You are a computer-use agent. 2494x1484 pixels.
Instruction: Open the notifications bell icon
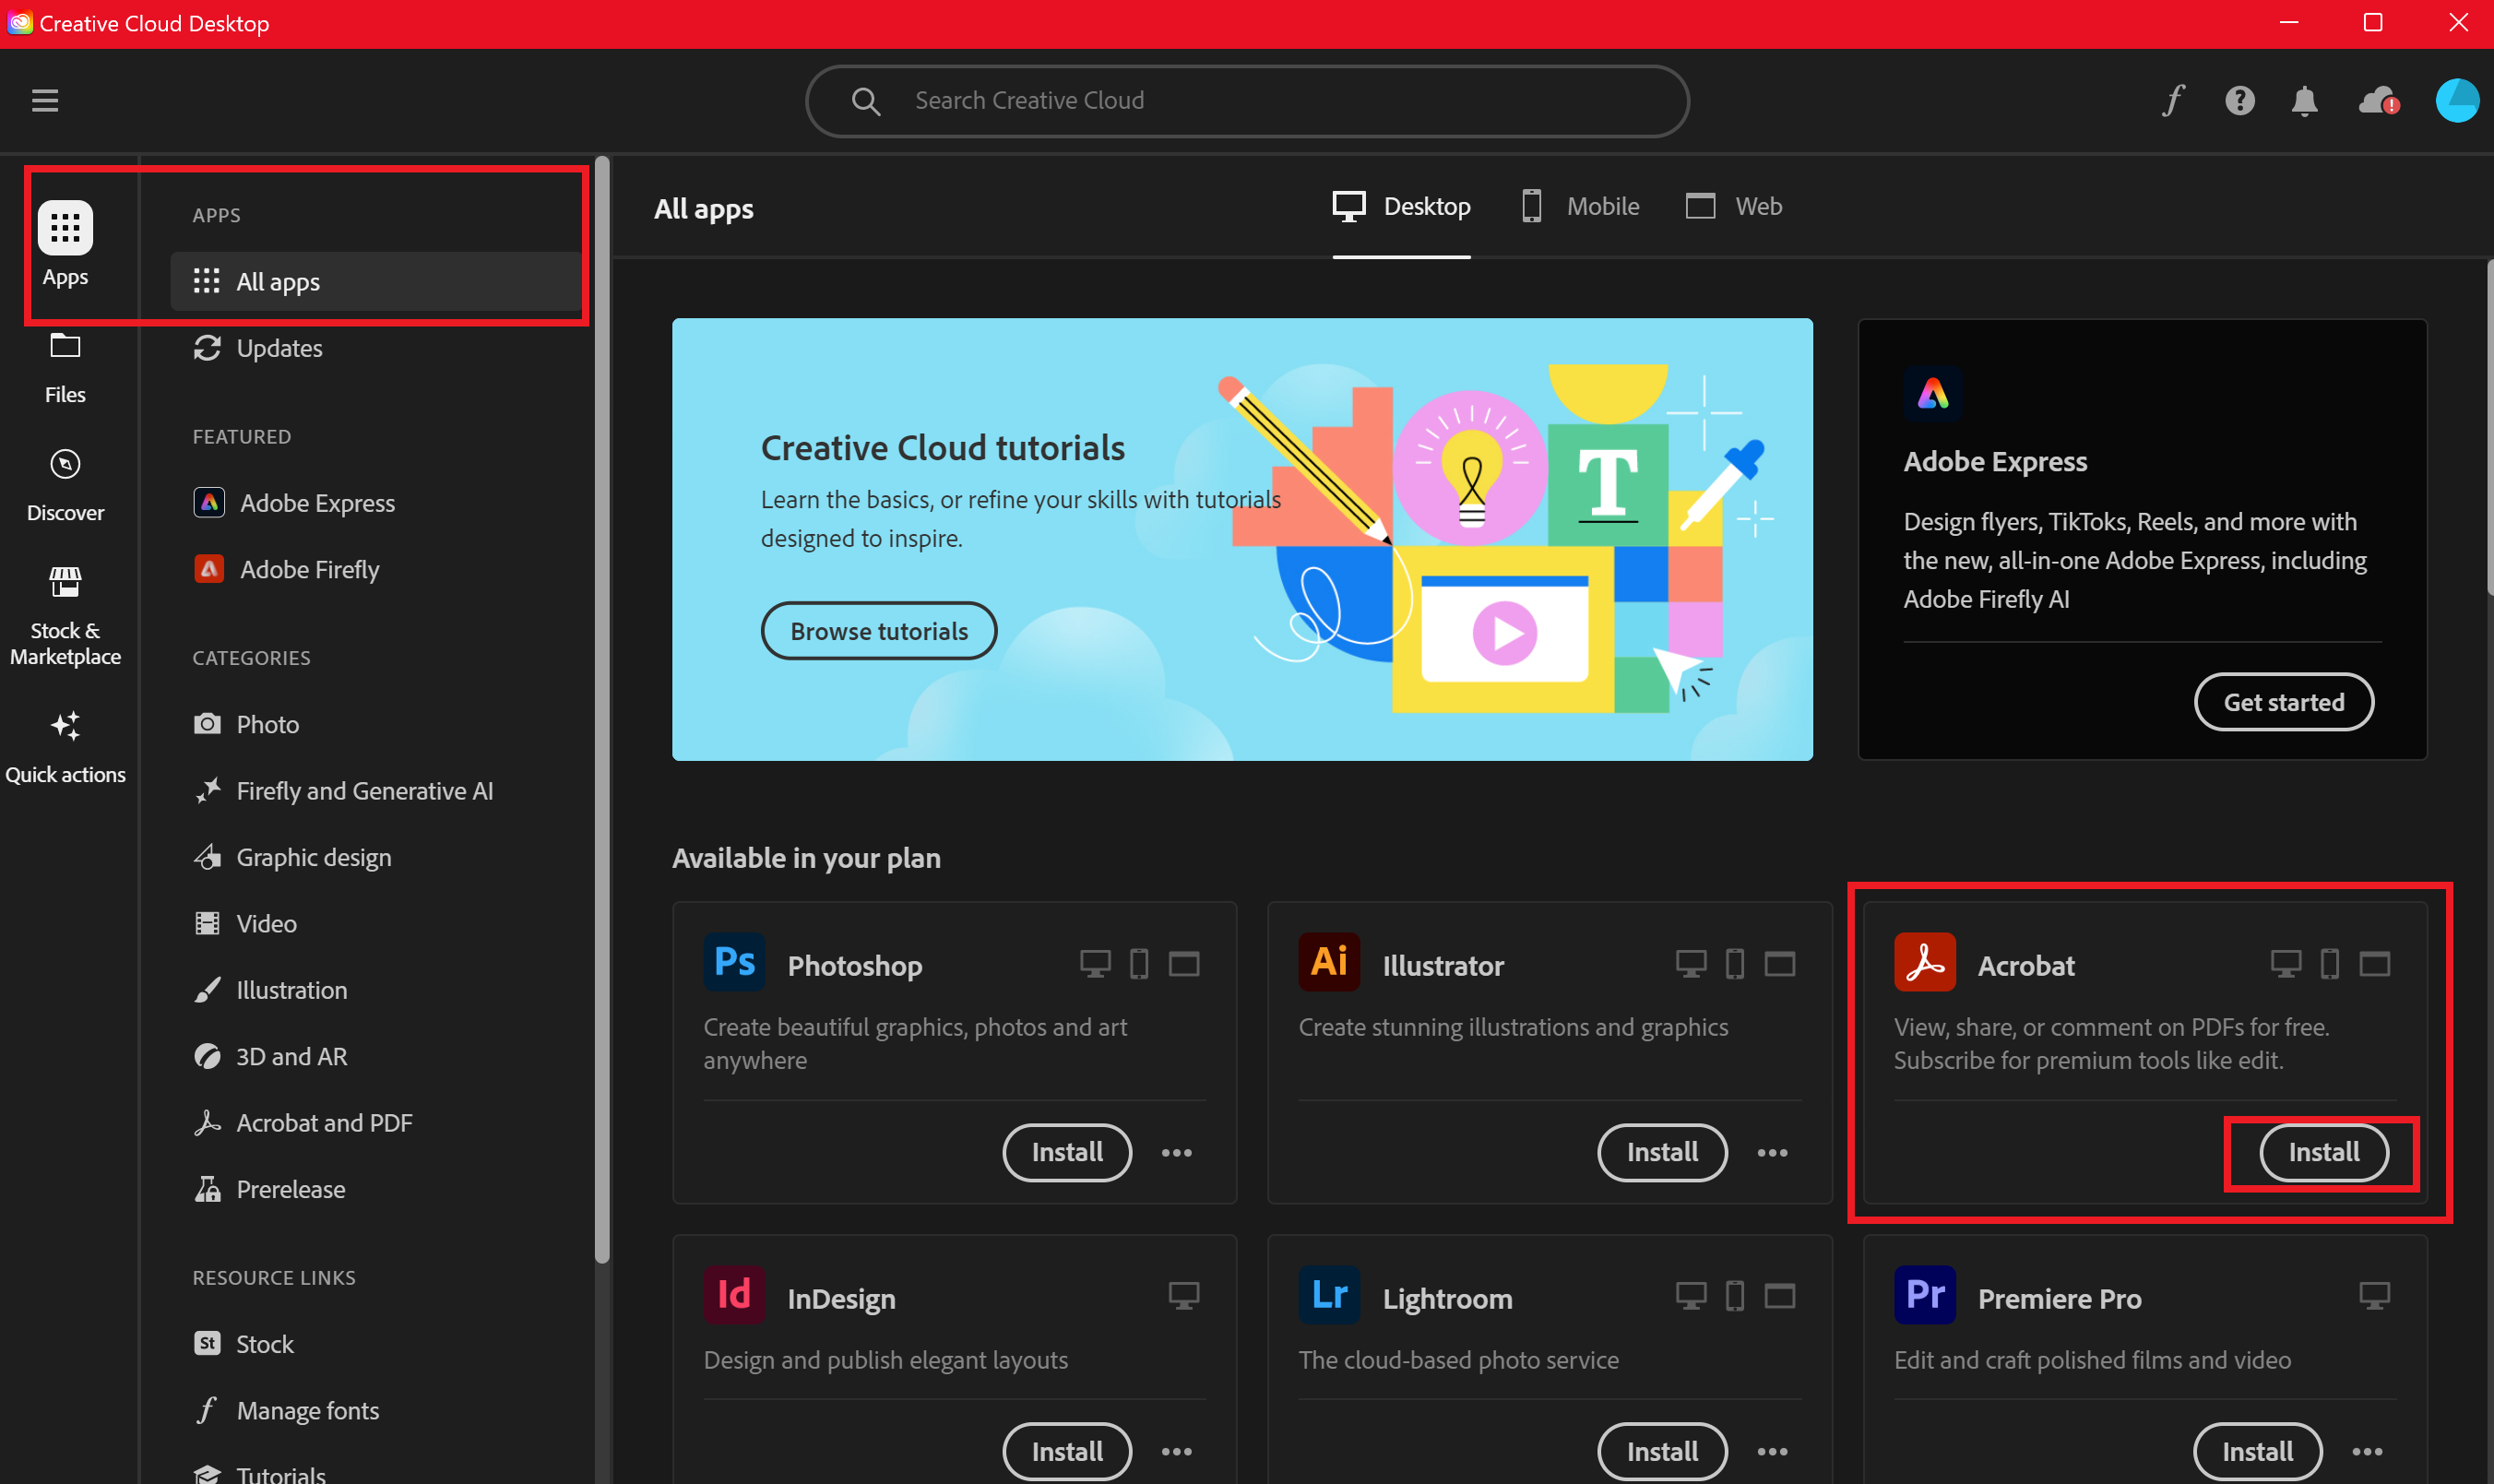(2305, 100)
